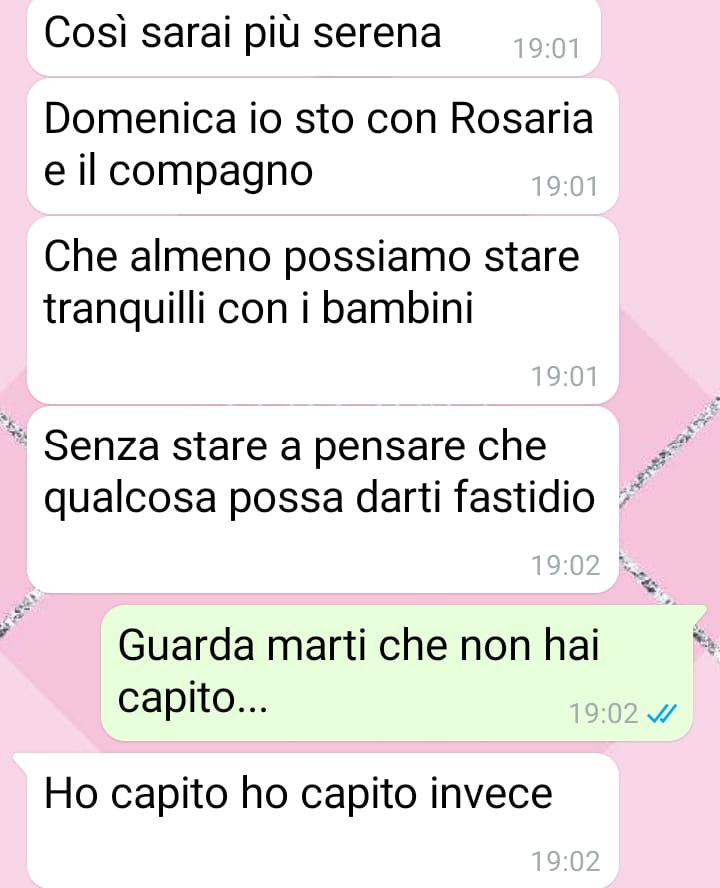Image resolution: width=720 pixels, height=888 pixels.
Task: Click the 19:02 timestamp under 'capito invece'
Action: [565, 861]
